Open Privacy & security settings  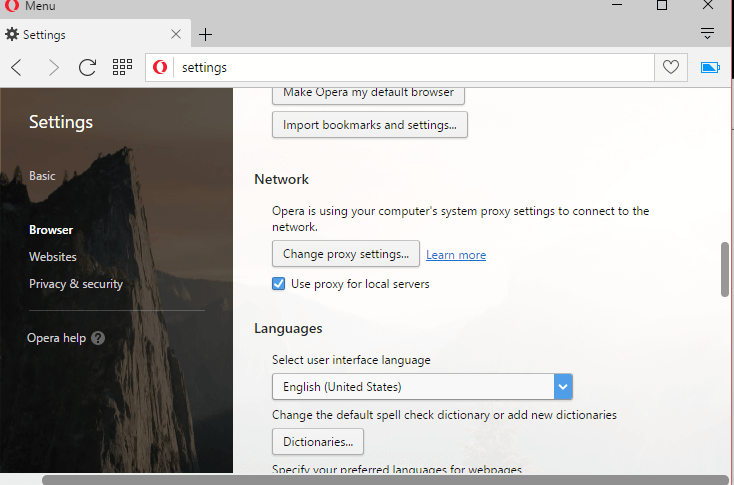click(76, 284)
